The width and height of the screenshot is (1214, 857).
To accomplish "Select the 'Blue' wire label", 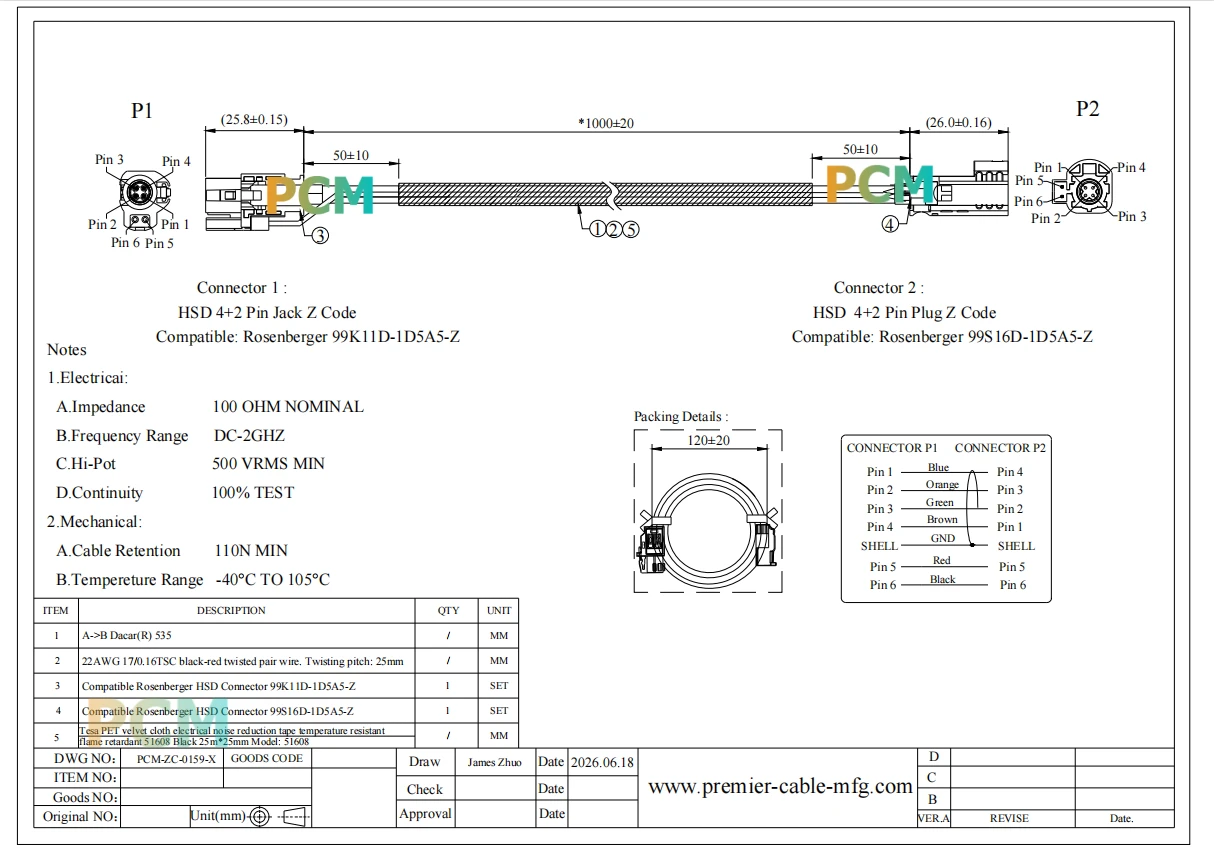I will (938, 467).
